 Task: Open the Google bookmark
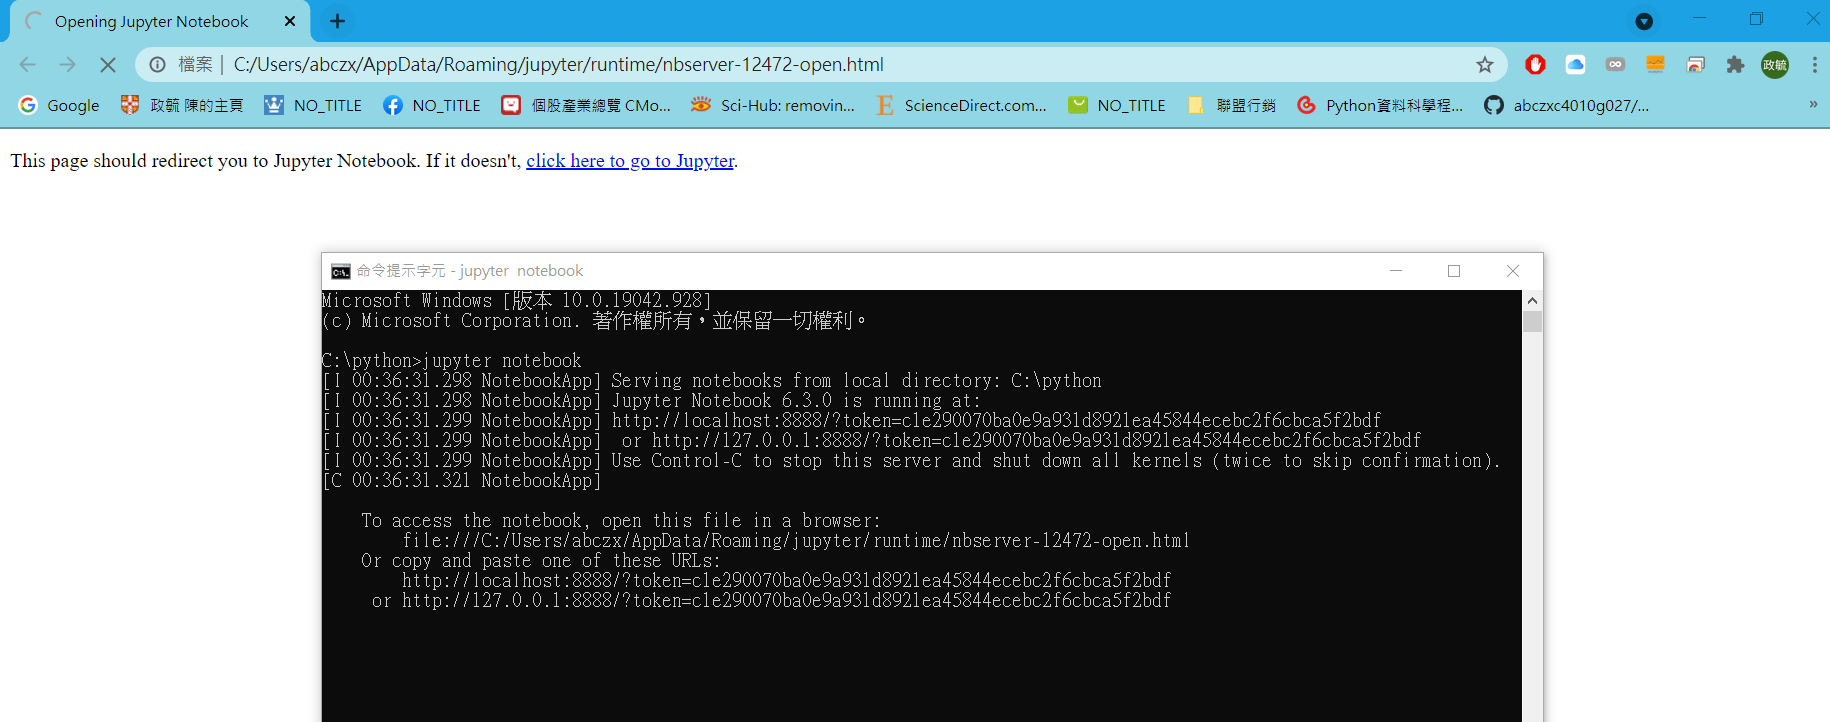pyautogui.click(x=59, y=105)
